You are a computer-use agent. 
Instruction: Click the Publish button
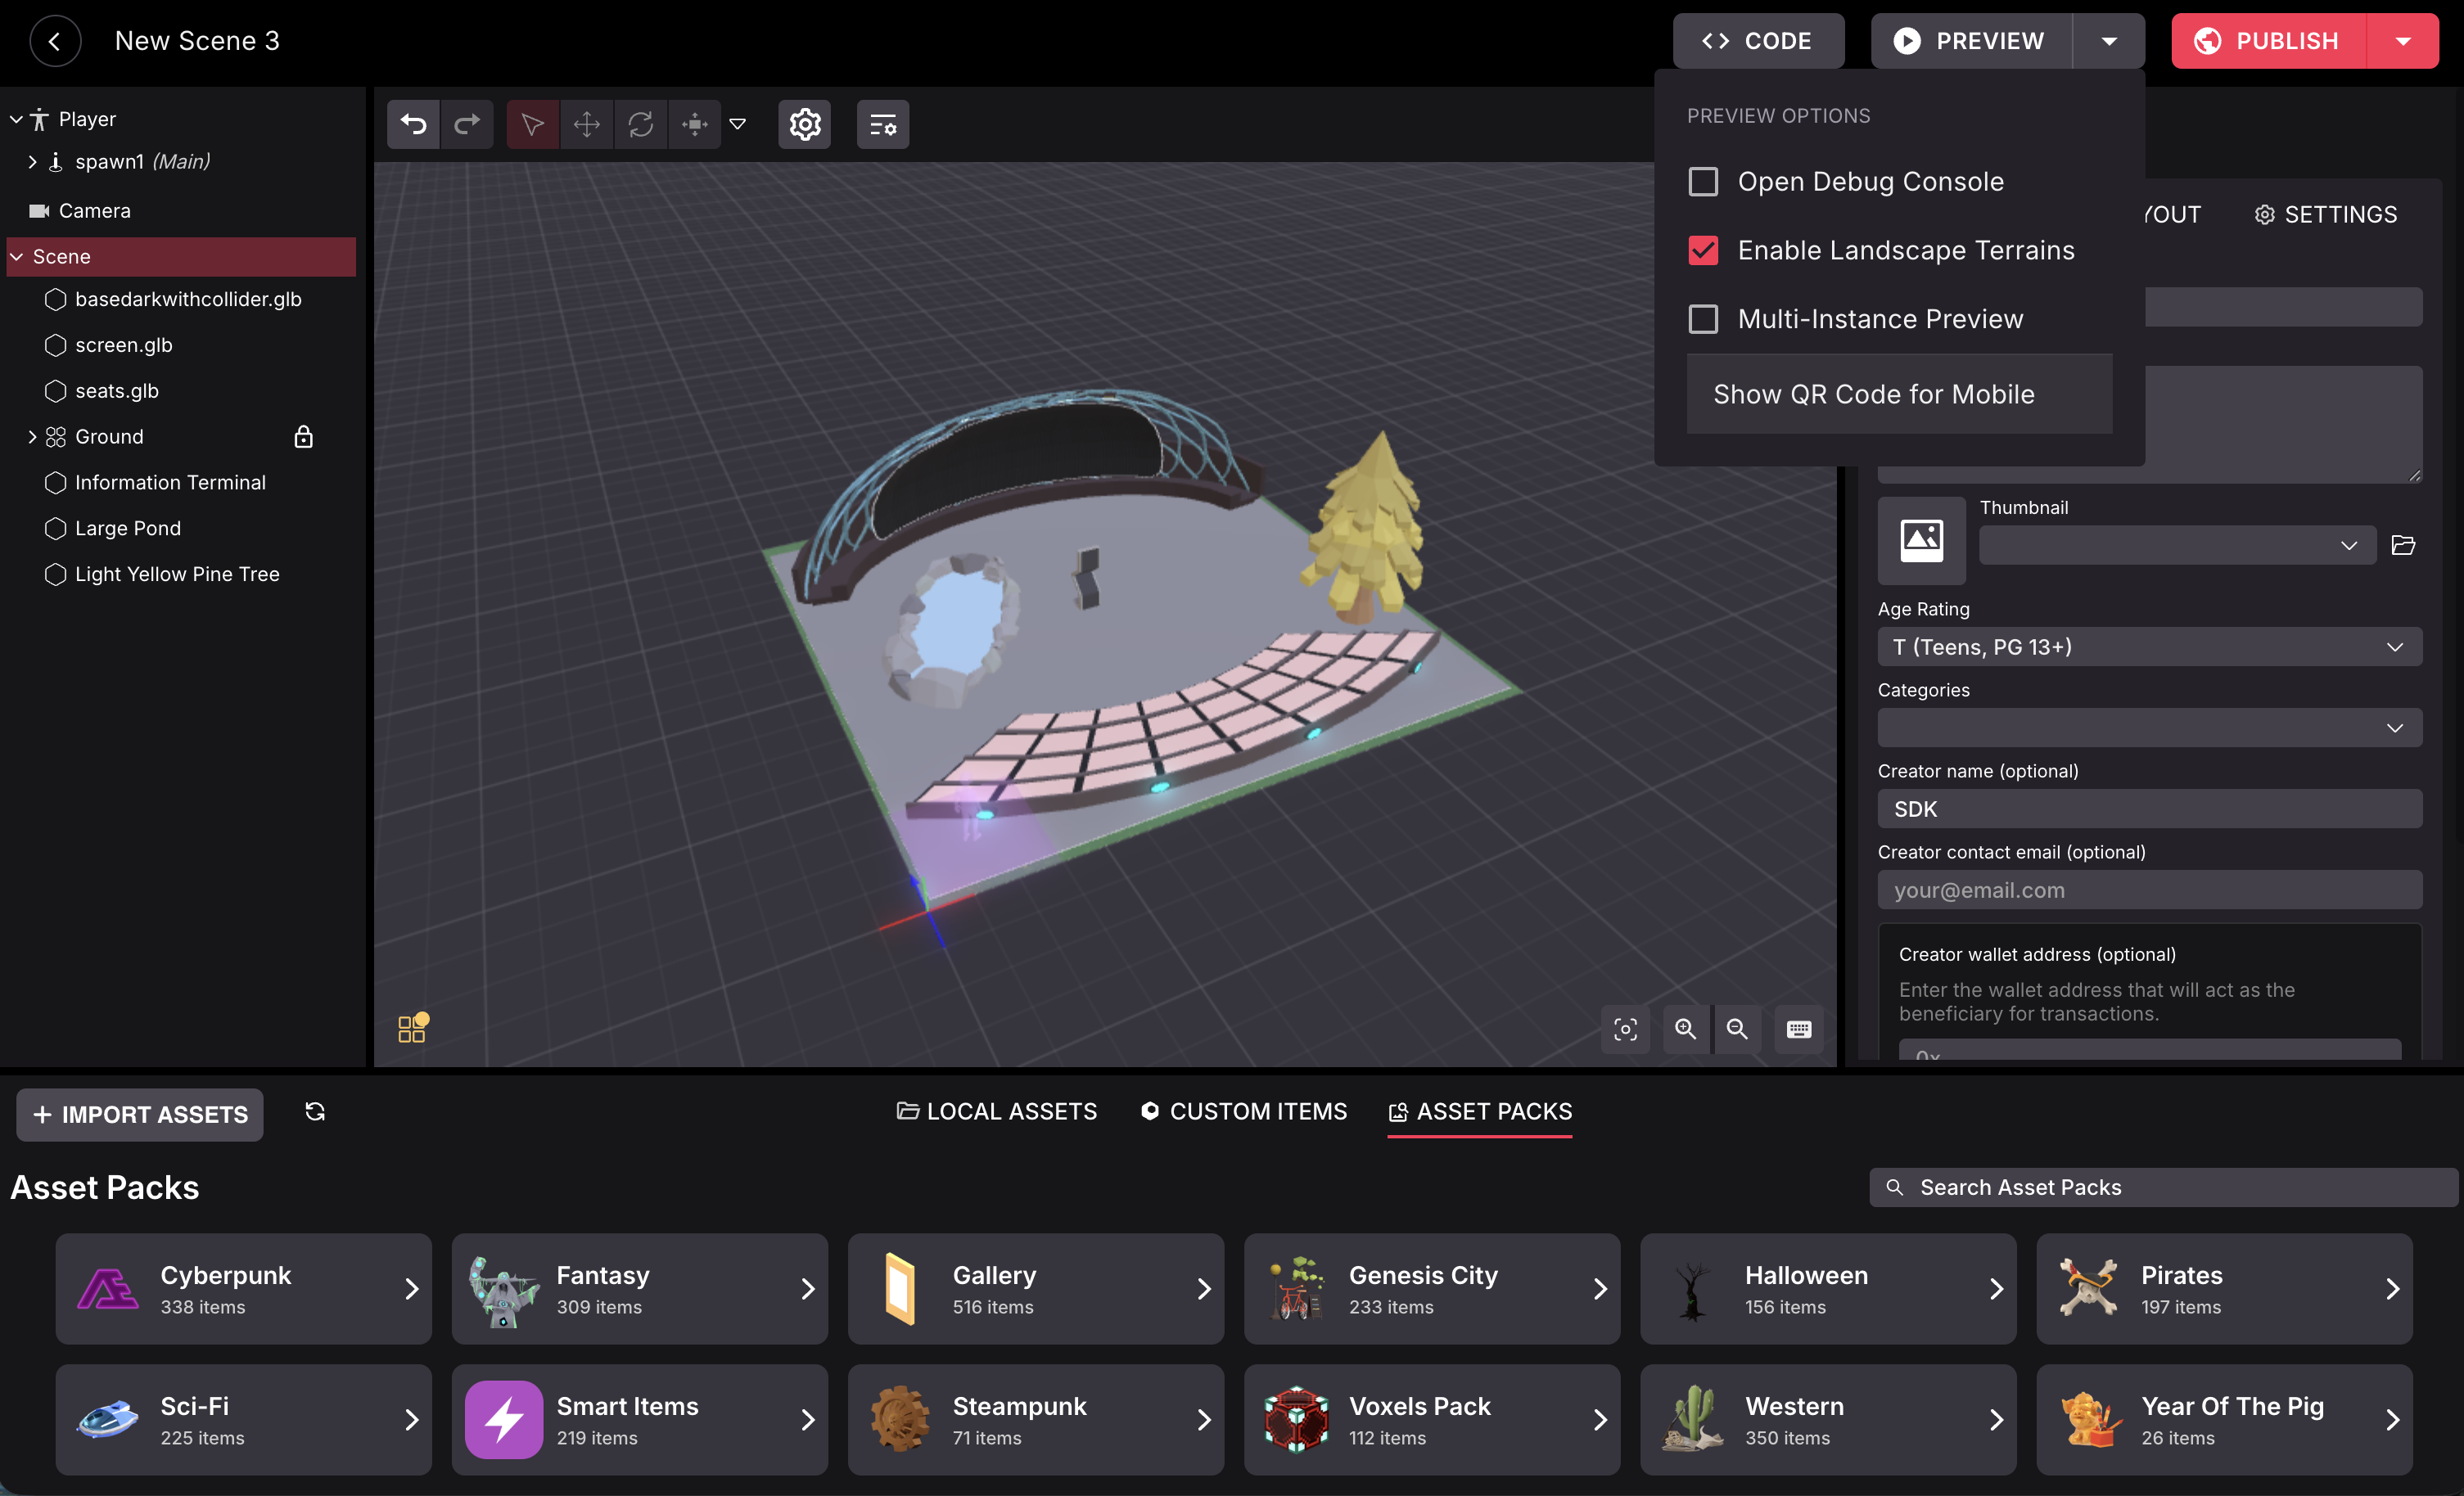[x=2268, y=41]
